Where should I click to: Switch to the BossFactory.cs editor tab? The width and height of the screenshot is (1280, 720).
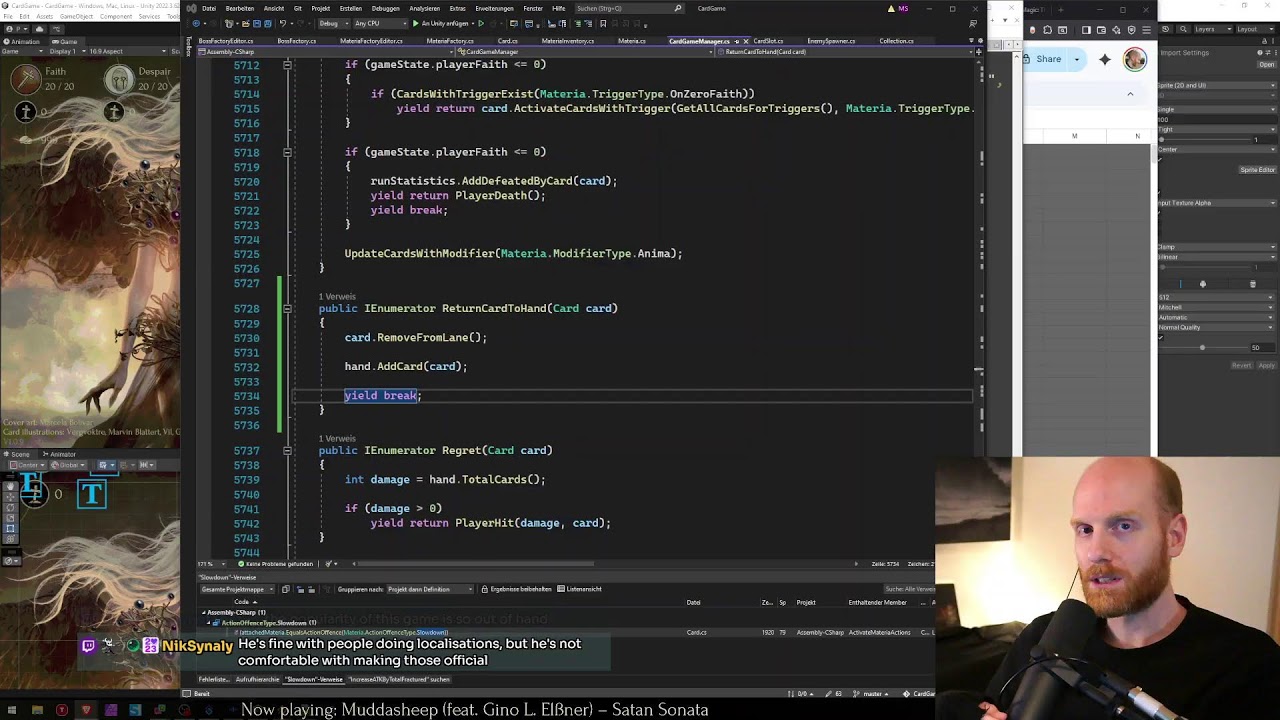coord(296,41)
